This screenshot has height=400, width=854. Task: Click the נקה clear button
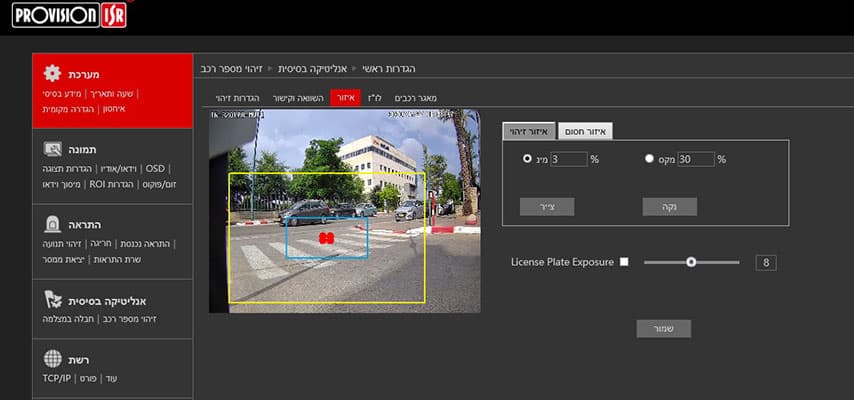[x=669, y=207]
